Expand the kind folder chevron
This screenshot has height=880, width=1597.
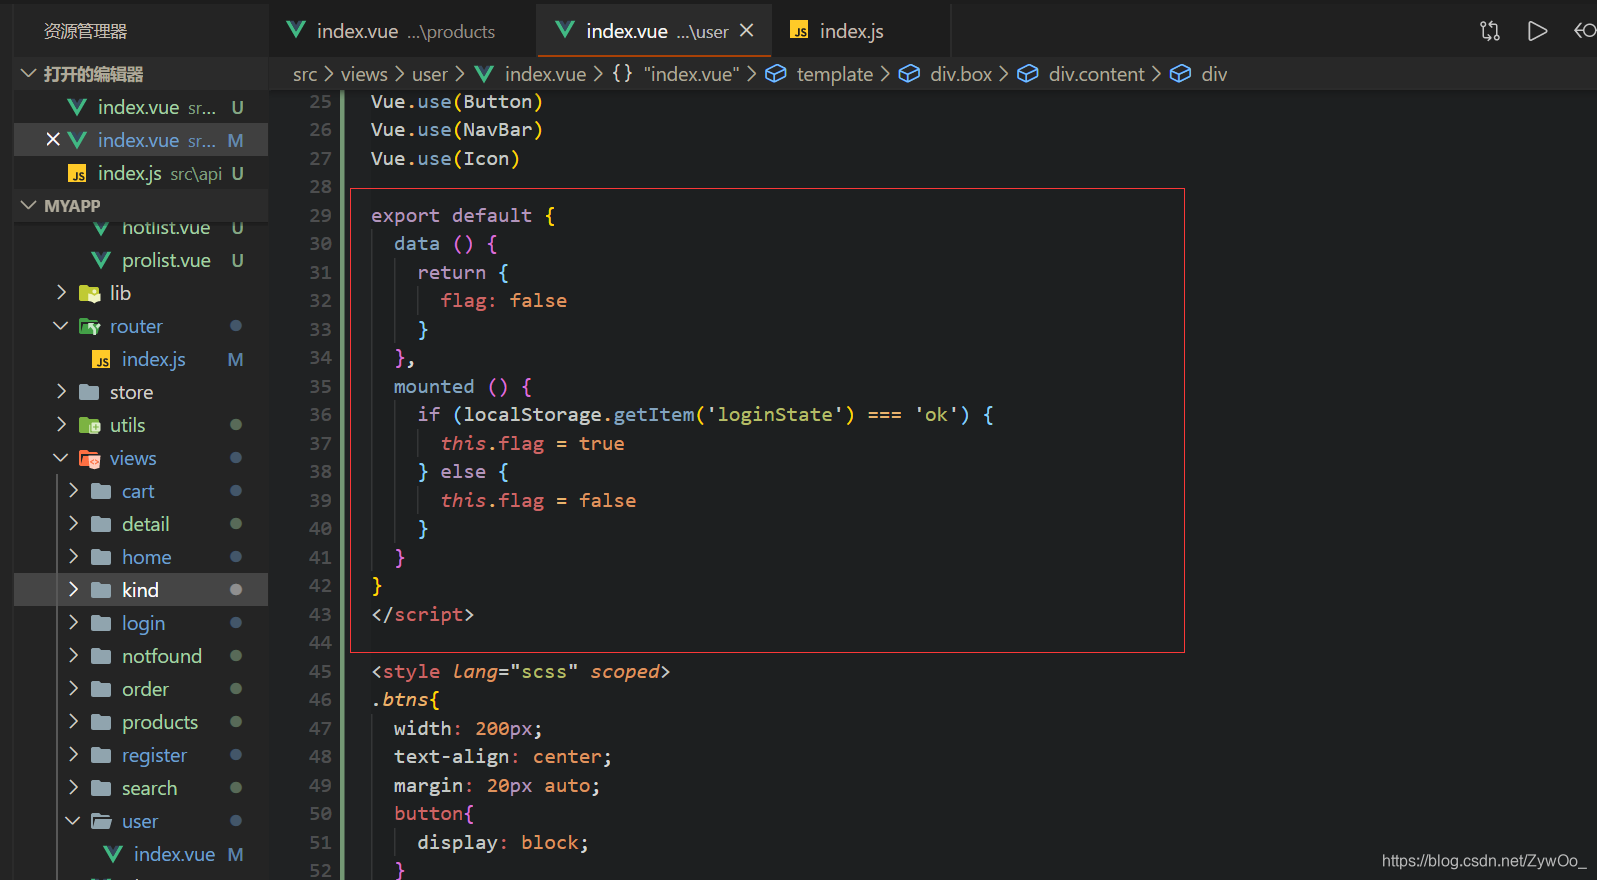(74, 590)
